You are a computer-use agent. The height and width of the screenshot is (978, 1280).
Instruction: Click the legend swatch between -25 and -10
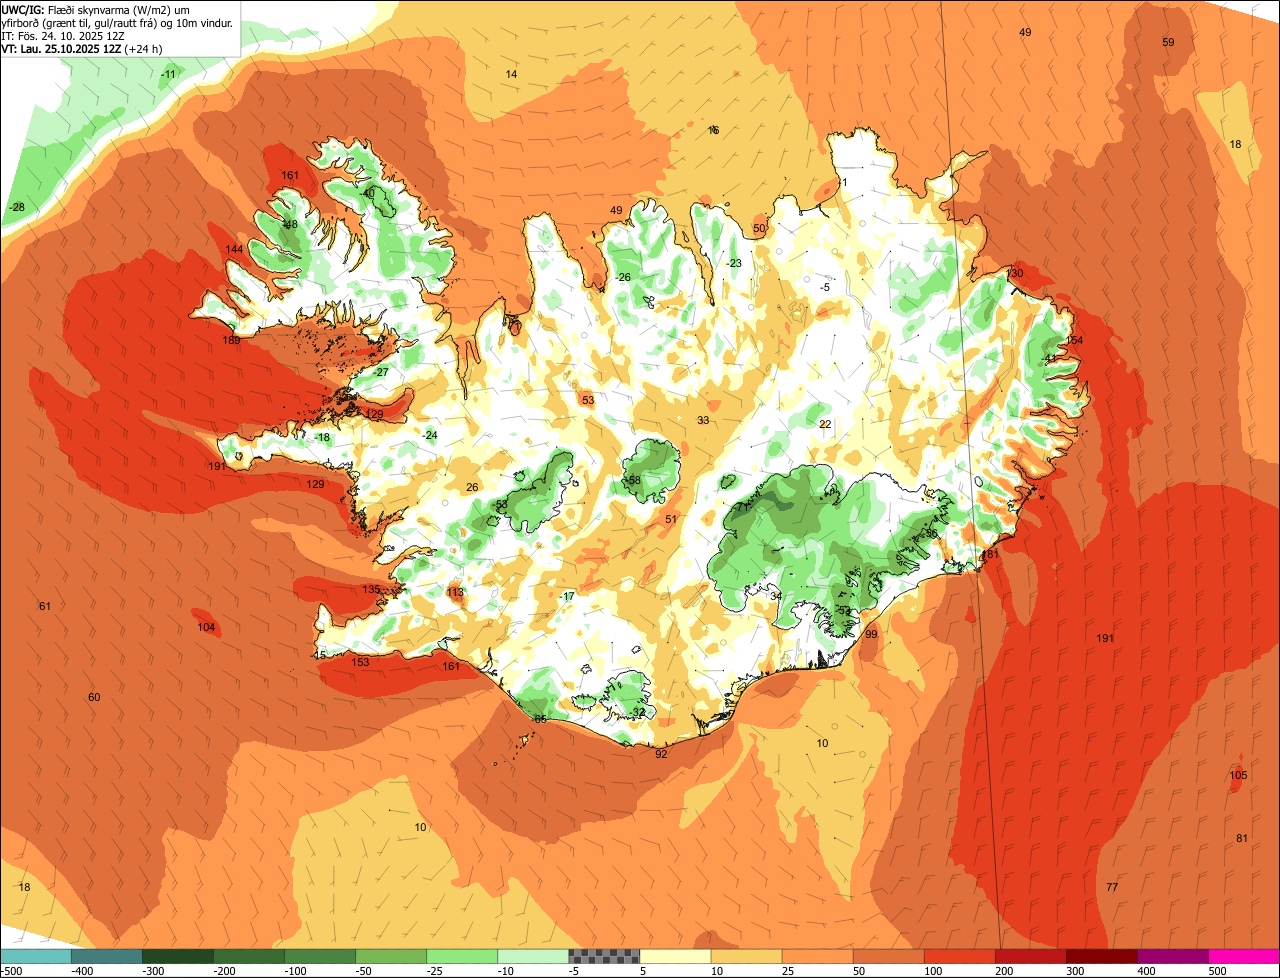(462, 956)
